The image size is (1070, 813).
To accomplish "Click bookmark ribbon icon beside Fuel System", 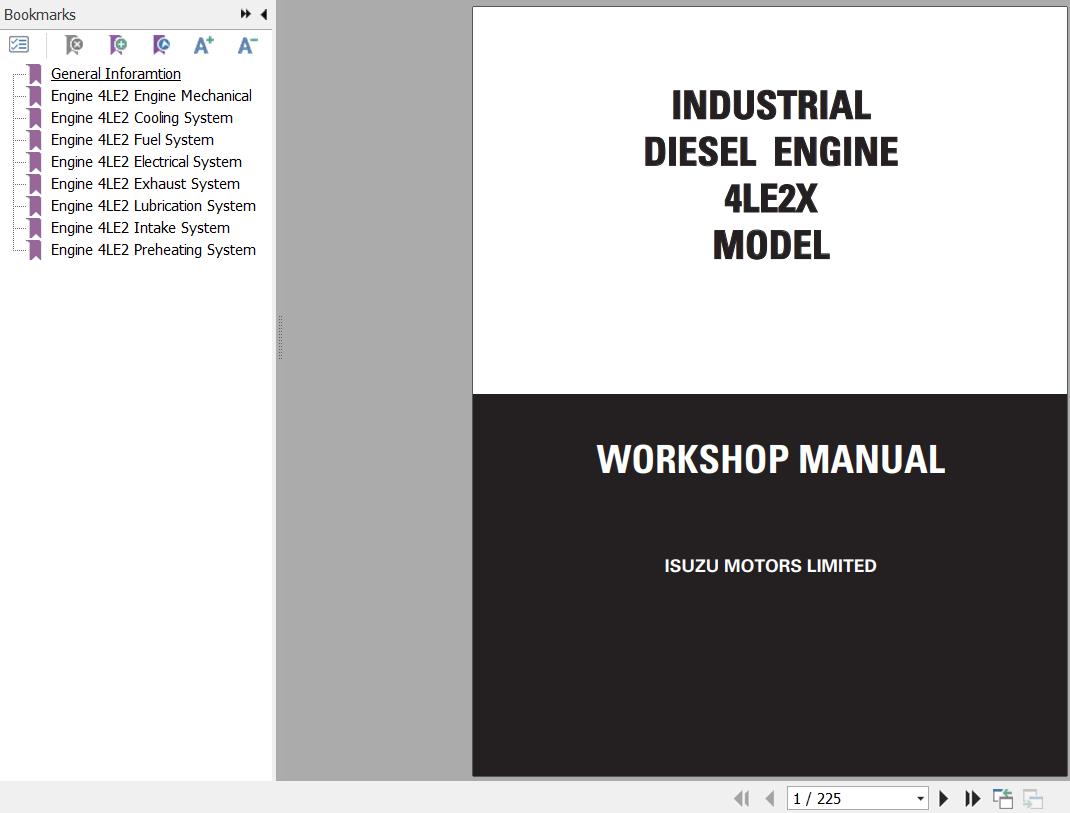I will pyautogui.click(x=35, y=140).
